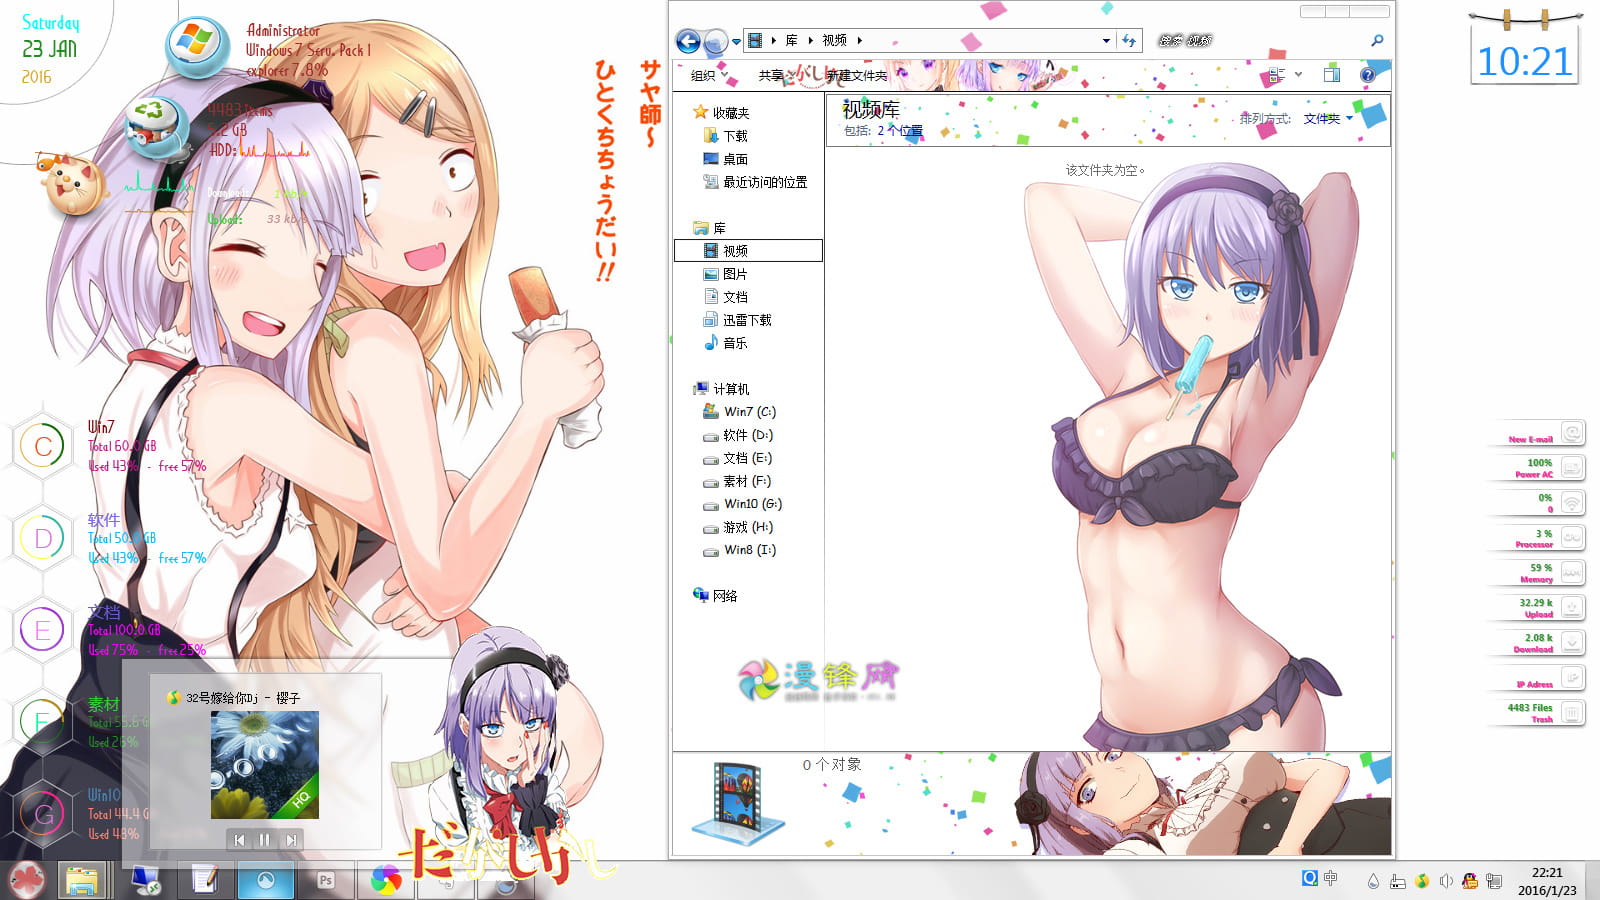Click the 2 个位置 link

tap(900, 130)
